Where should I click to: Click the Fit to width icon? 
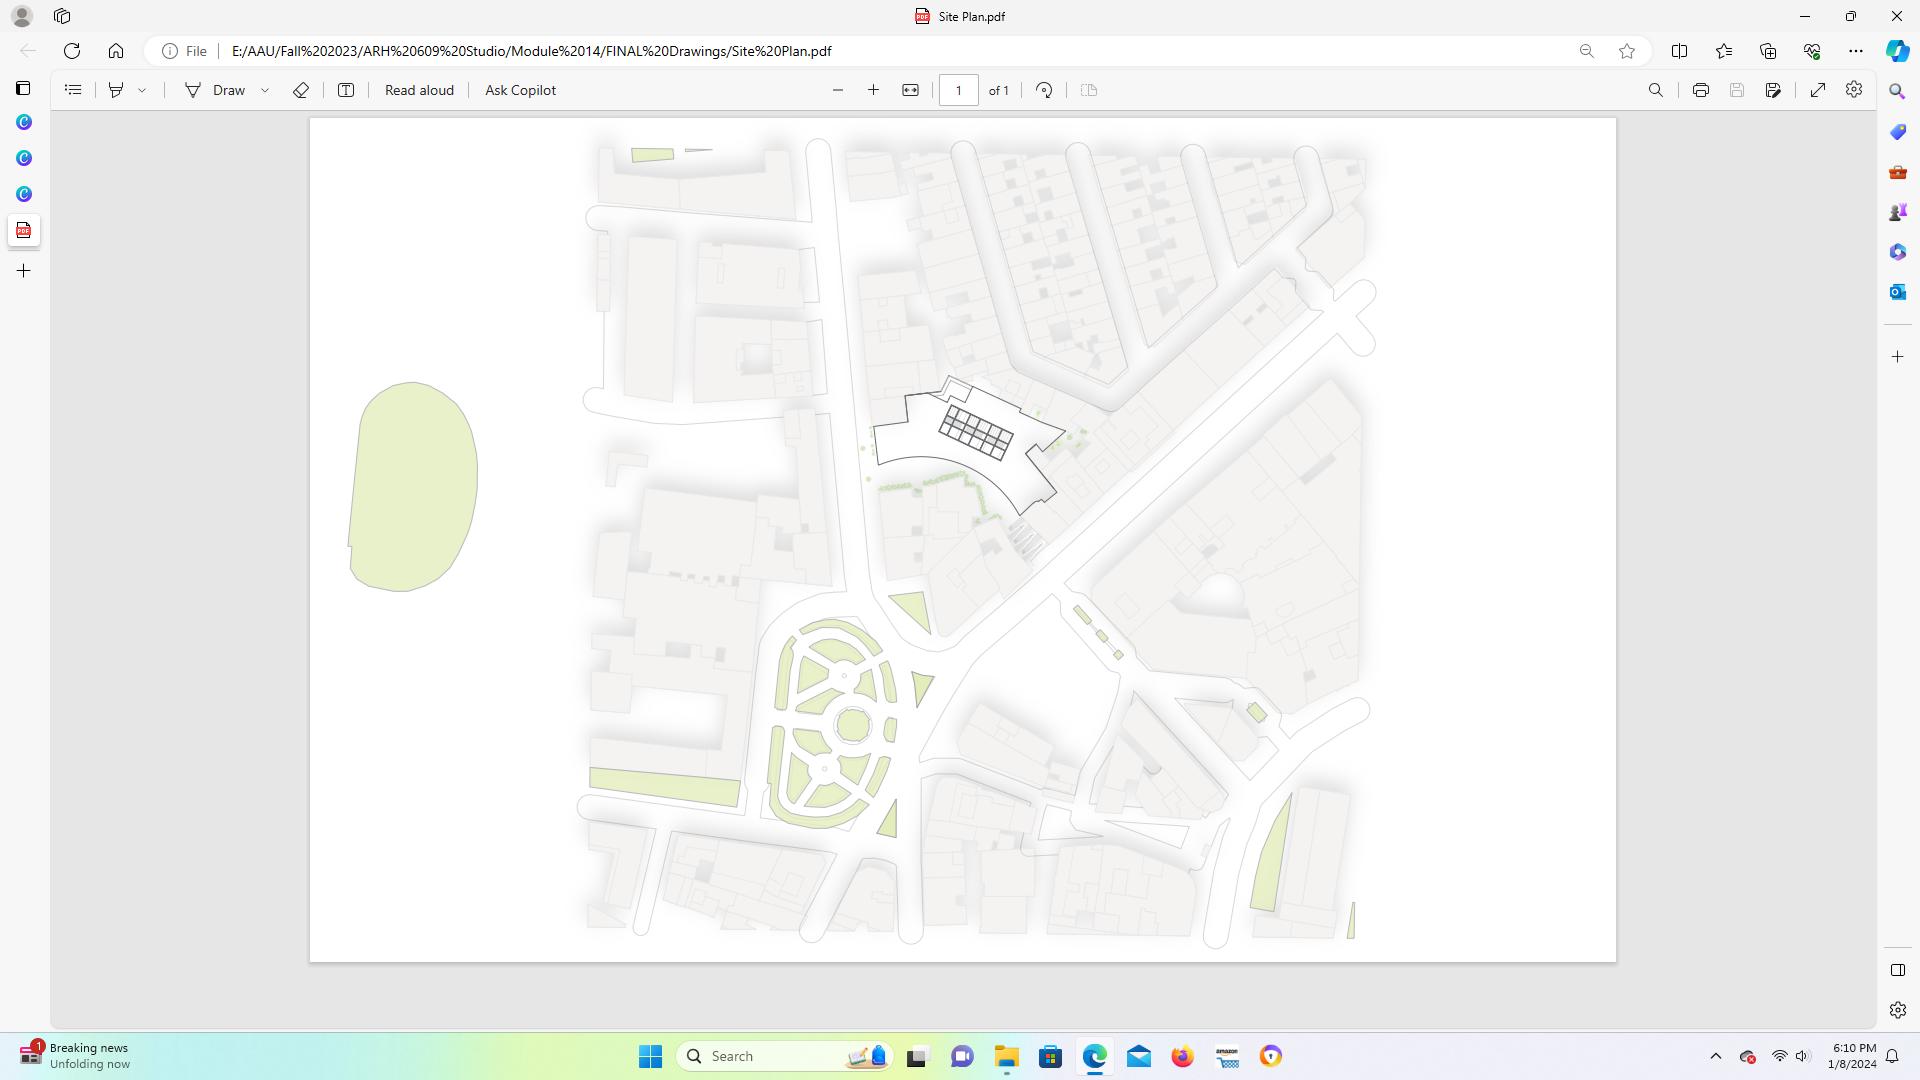click(x=910, y=90)
